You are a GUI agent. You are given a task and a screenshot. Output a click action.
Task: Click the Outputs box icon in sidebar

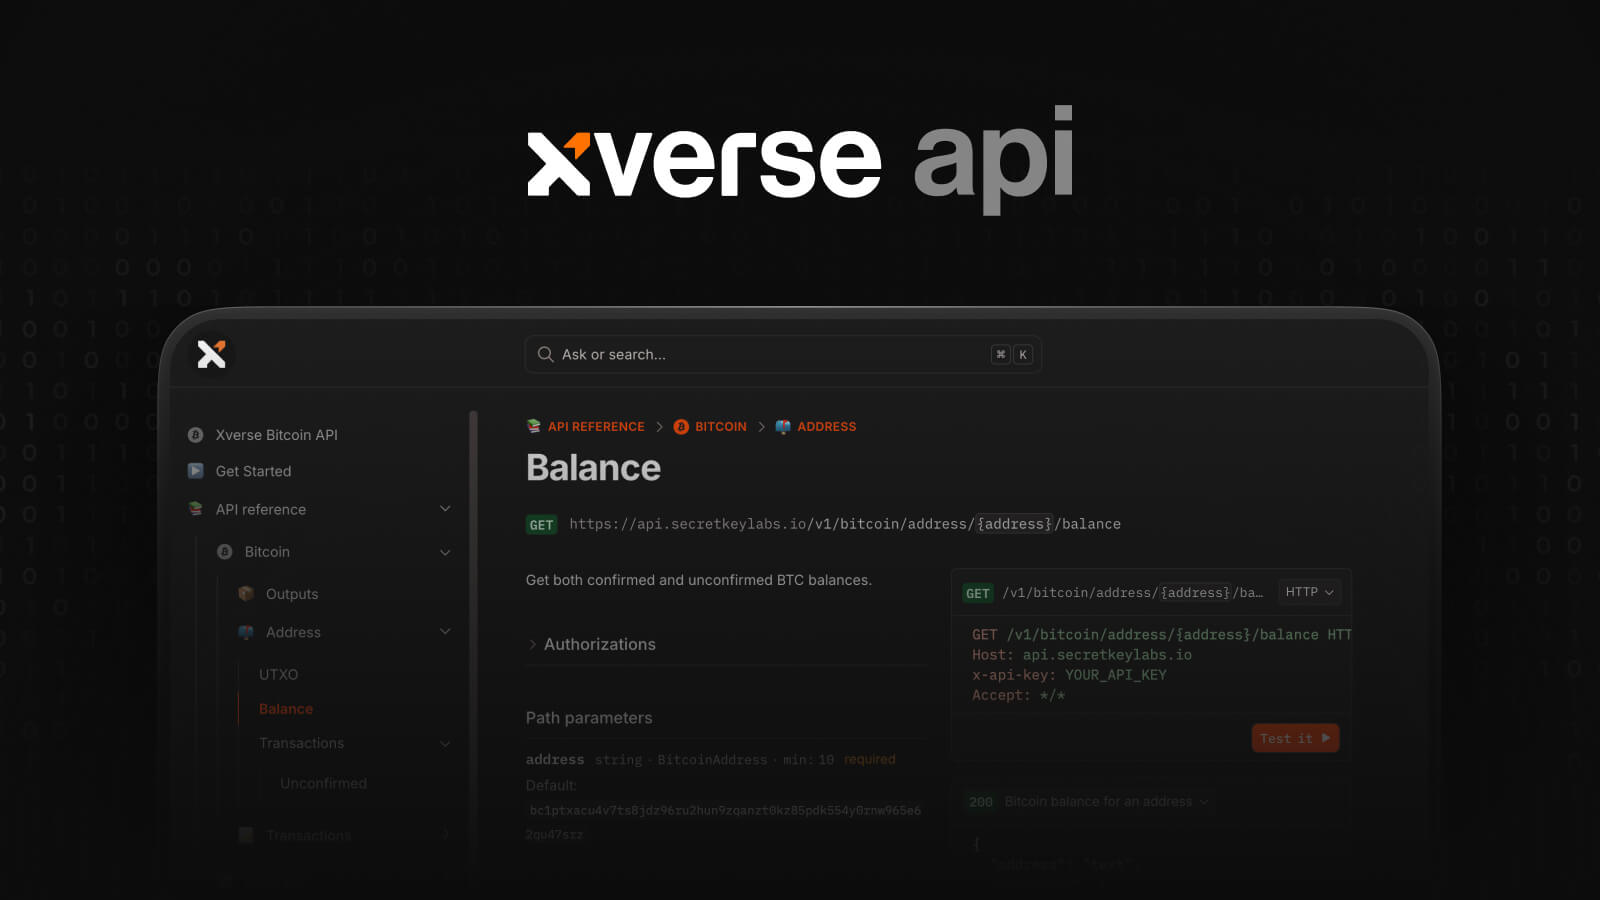pyautogui.click(x=246, y=594)
